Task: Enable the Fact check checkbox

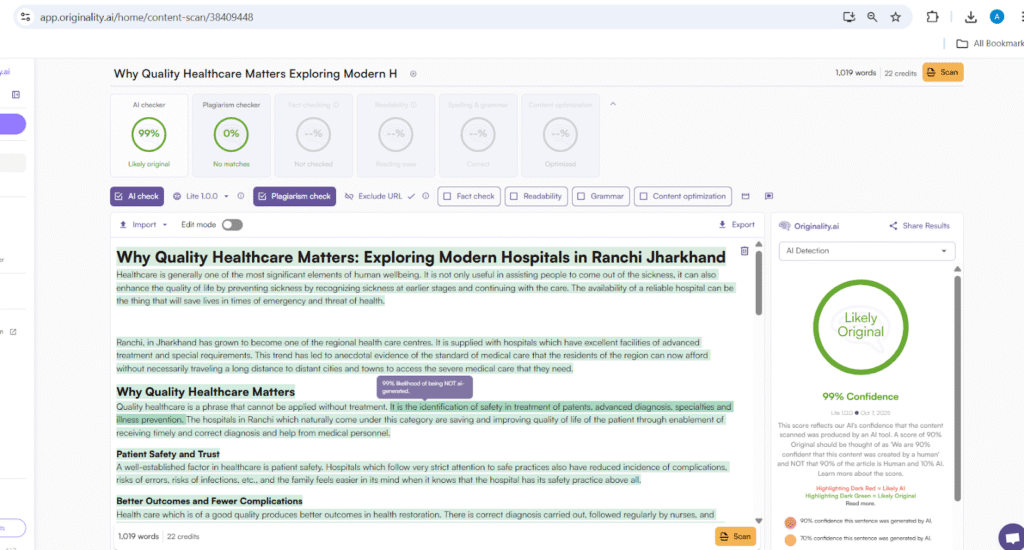Action: (x=447, y=196)
